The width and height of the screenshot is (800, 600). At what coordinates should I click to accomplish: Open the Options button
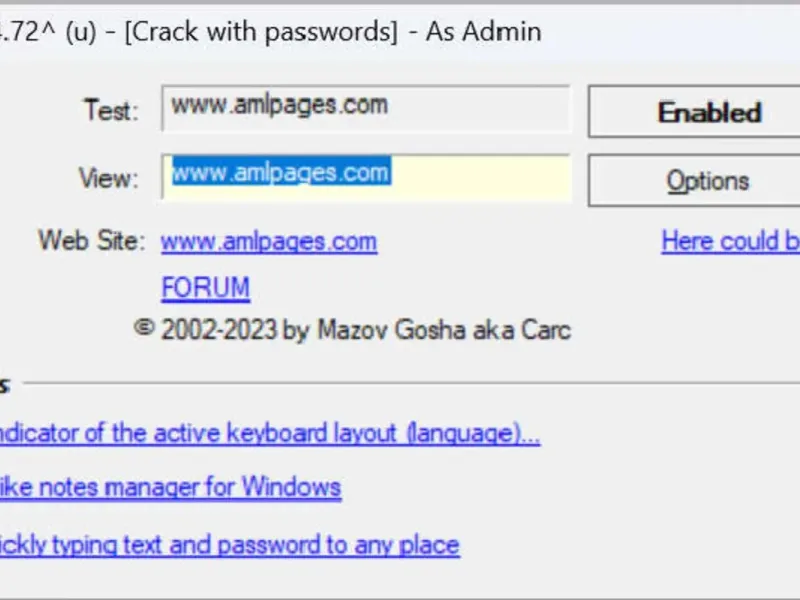click(706, 181)
